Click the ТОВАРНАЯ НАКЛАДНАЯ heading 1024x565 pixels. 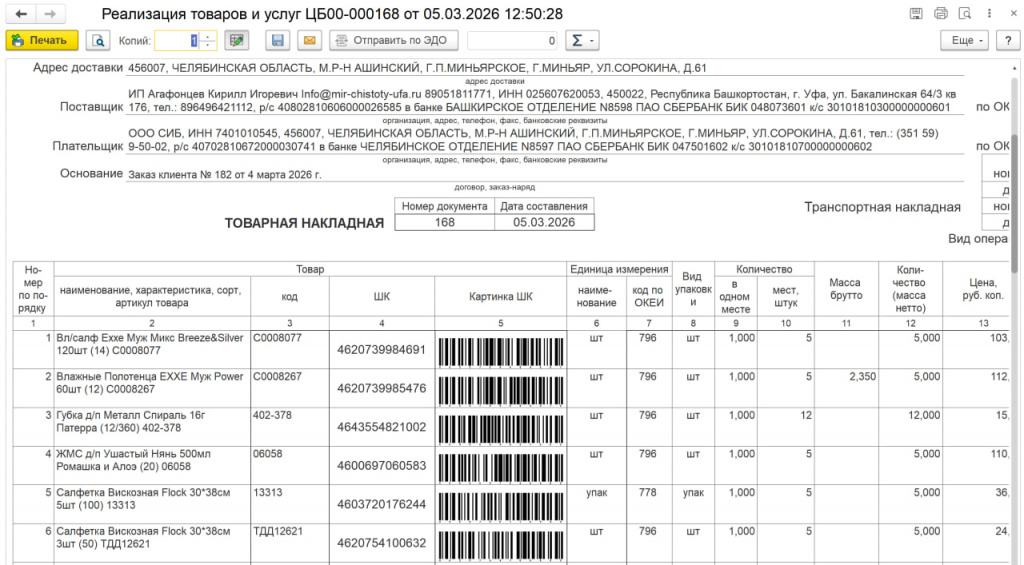tap(304, 223)
